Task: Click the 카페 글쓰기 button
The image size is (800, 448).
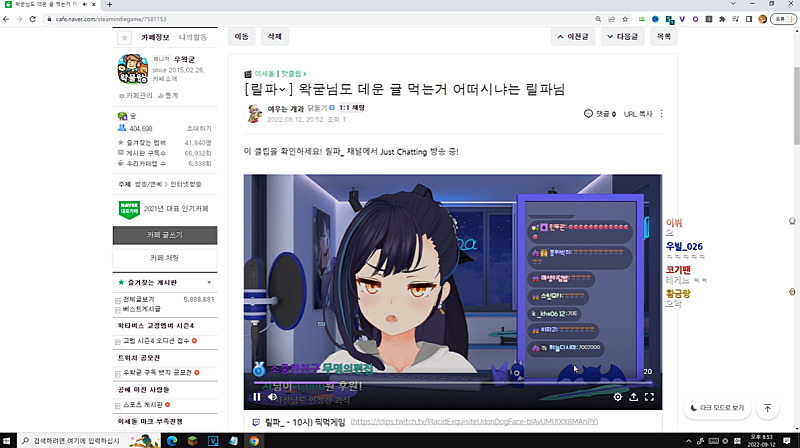Action: 165,235
